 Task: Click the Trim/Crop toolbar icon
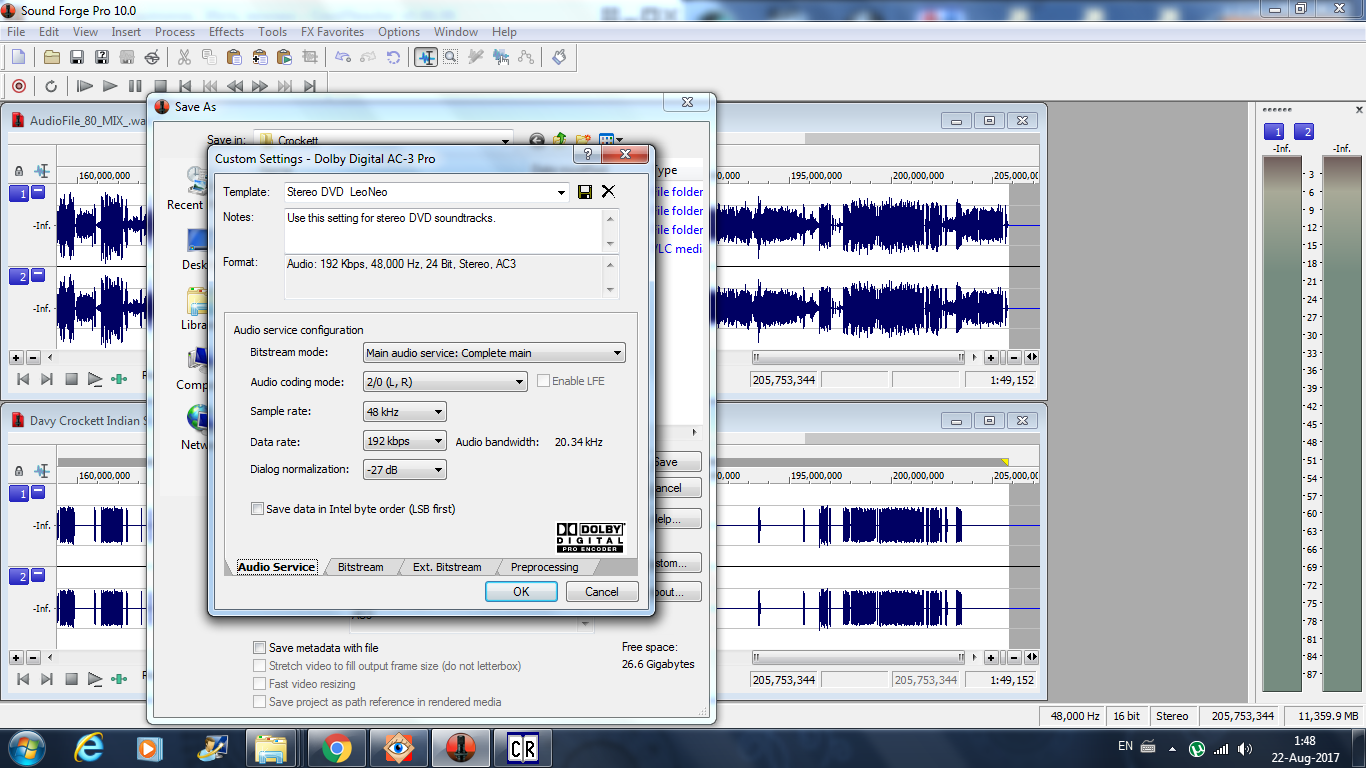click(310, 57)
